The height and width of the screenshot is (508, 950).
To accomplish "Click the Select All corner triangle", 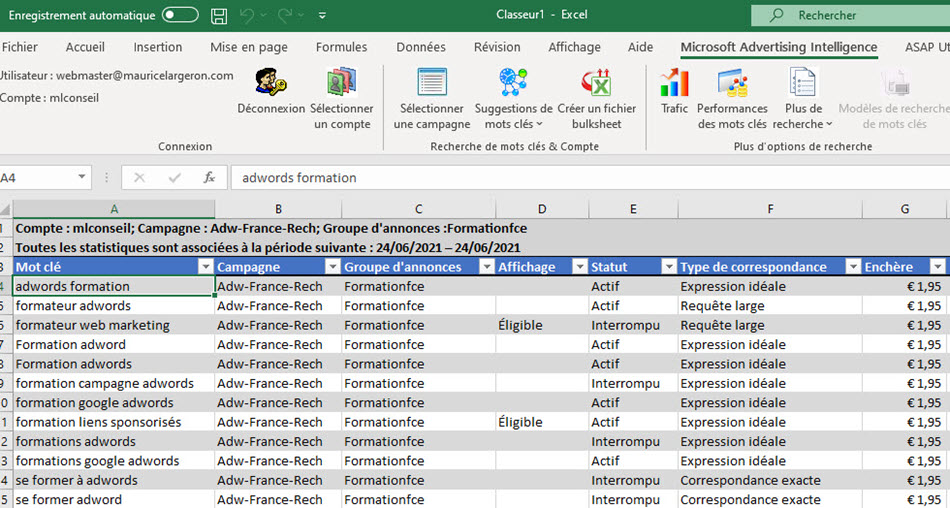I will [6, 209].
